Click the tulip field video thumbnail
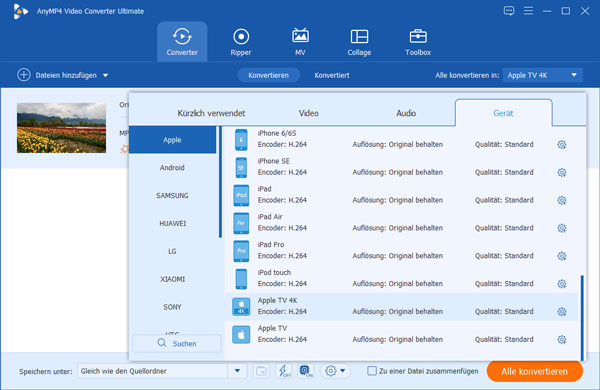The height and width of the screenshot is (390, 600). (61, 128)
